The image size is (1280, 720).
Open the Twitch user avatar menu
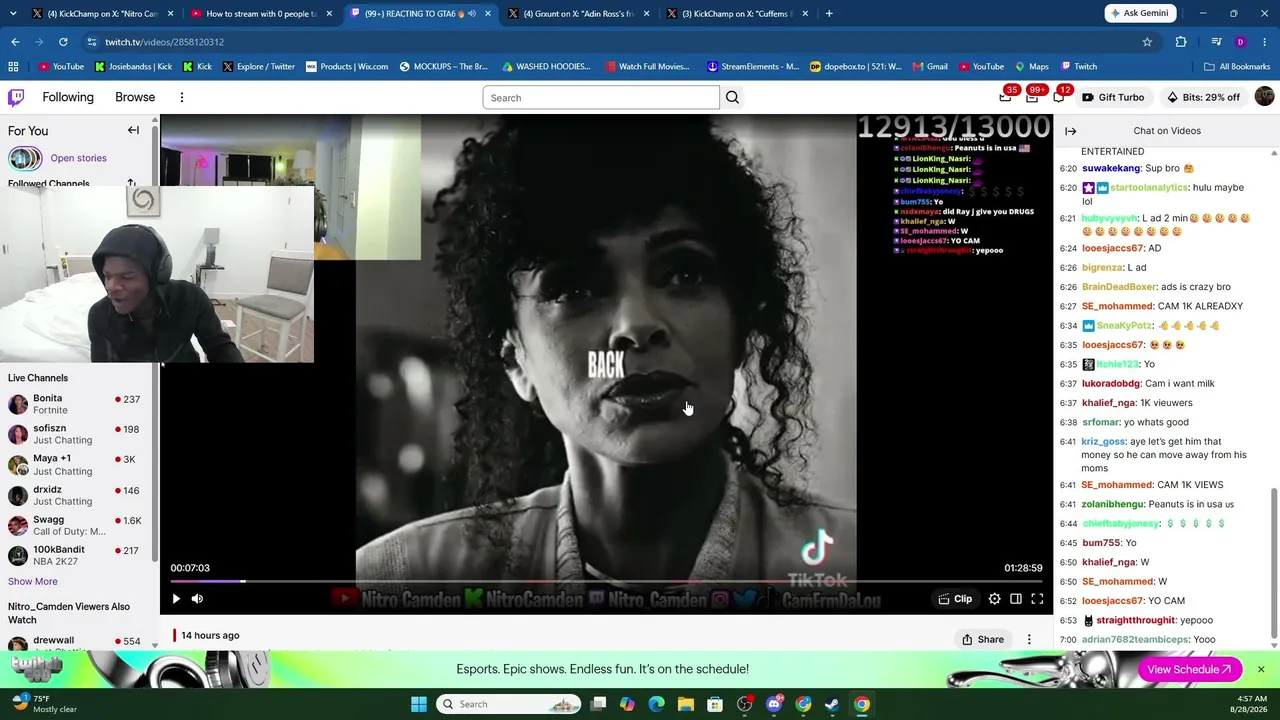1264,97
